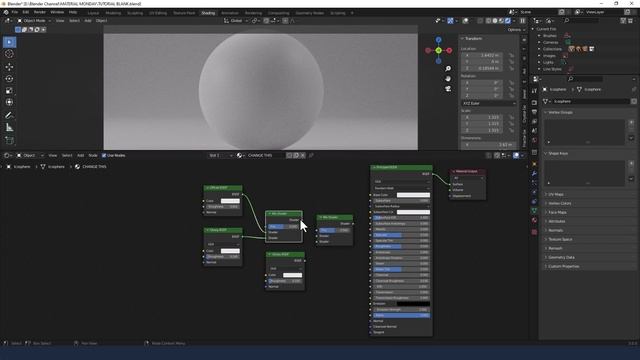The image size is (640, 360).
Task: Click the viewport pan hand icon
Action: click(448, 78)
